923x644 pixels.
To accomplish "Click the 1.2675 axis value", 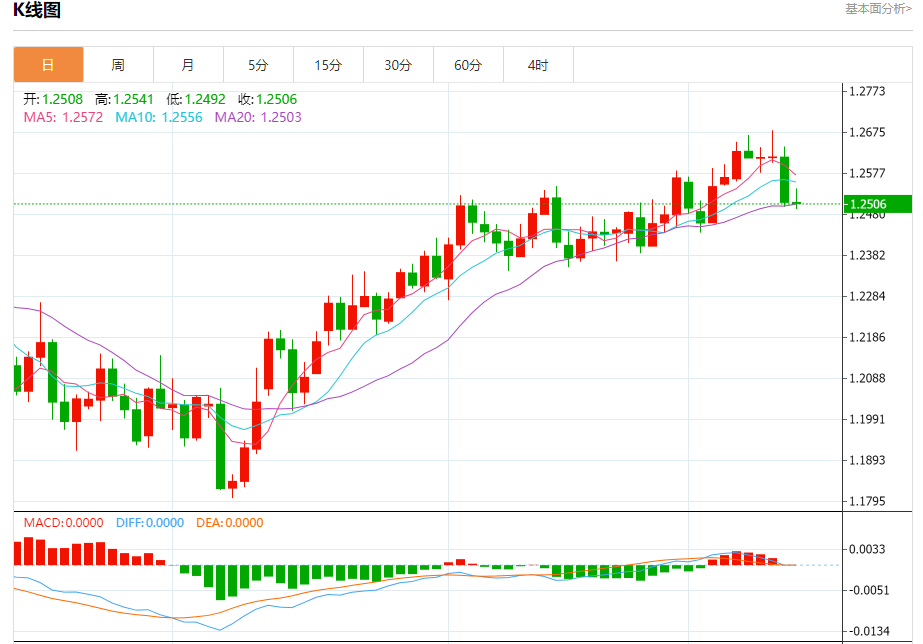I will pos(866,132).
